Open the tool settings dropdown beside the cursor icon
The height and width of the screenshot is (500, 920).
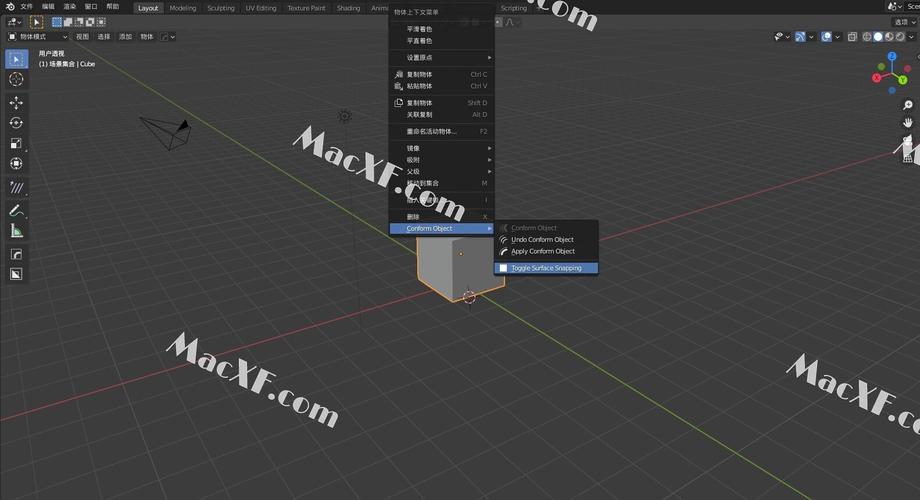14,22
